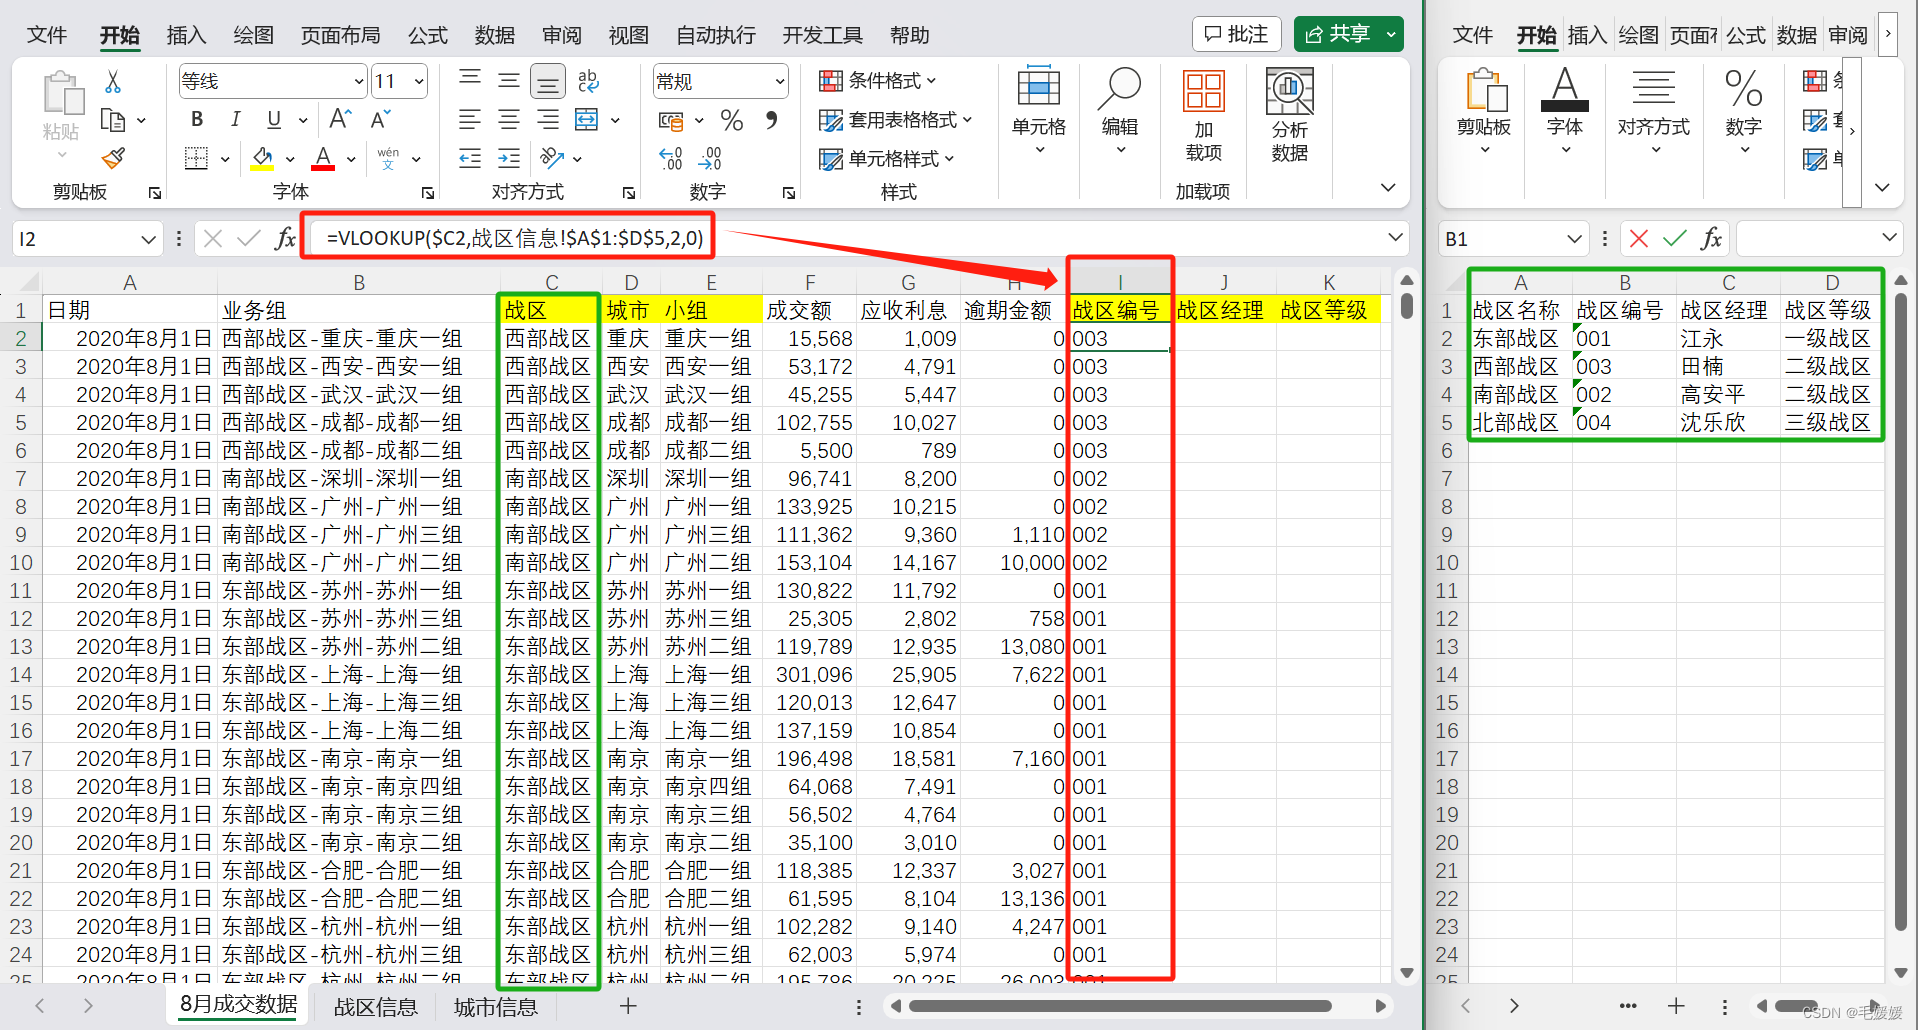Click the Increase Indent icon
1918x1030 pixels.
(509, 158)
